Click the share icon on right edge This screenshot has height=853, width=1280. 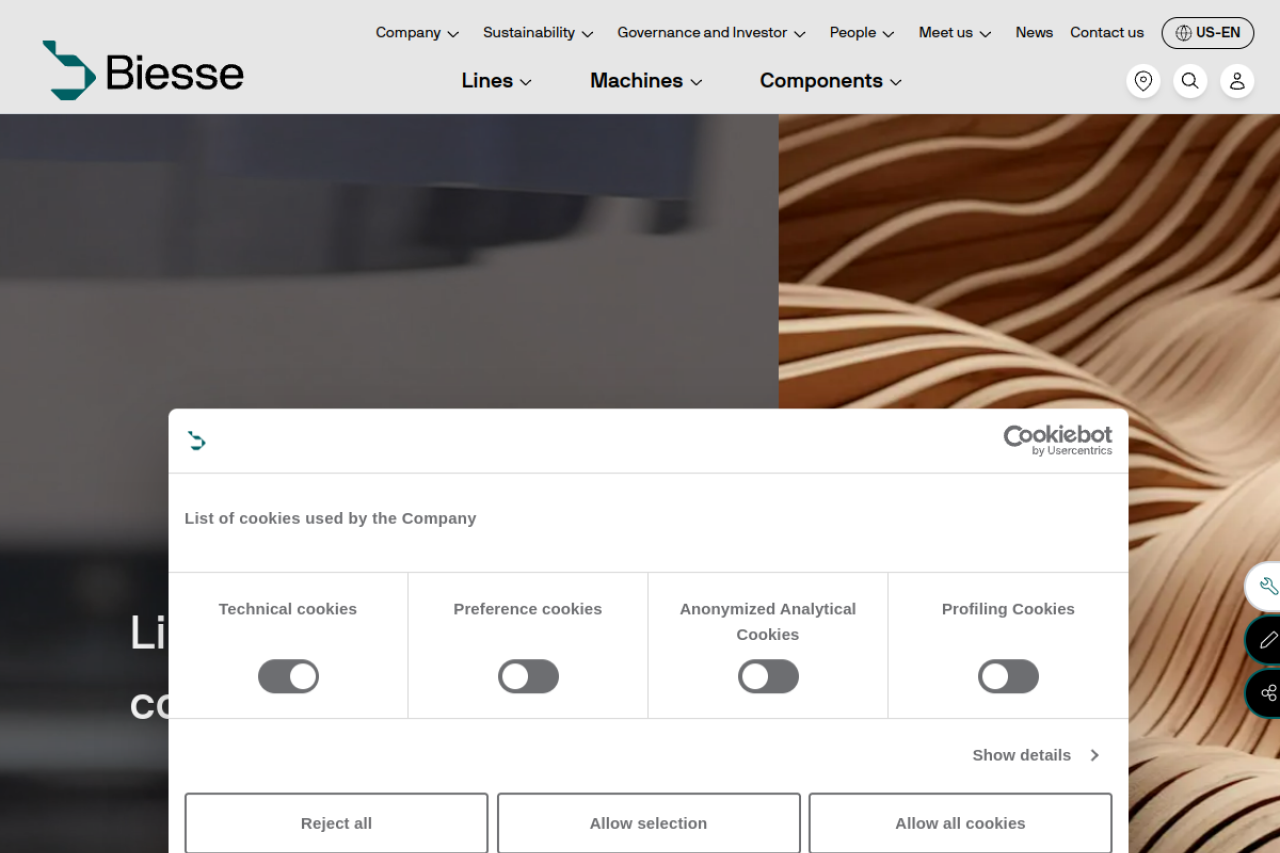point(1266,693)
